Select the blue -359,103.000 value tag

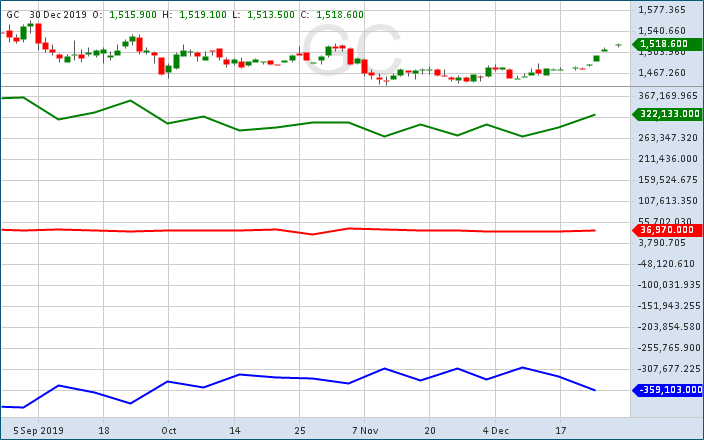[x=667, y=390]
